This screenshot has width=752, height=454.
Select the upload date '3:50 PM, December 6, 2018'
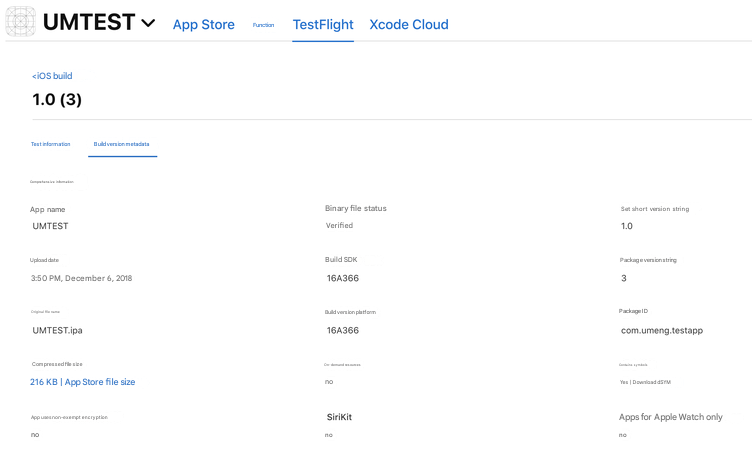82,278
